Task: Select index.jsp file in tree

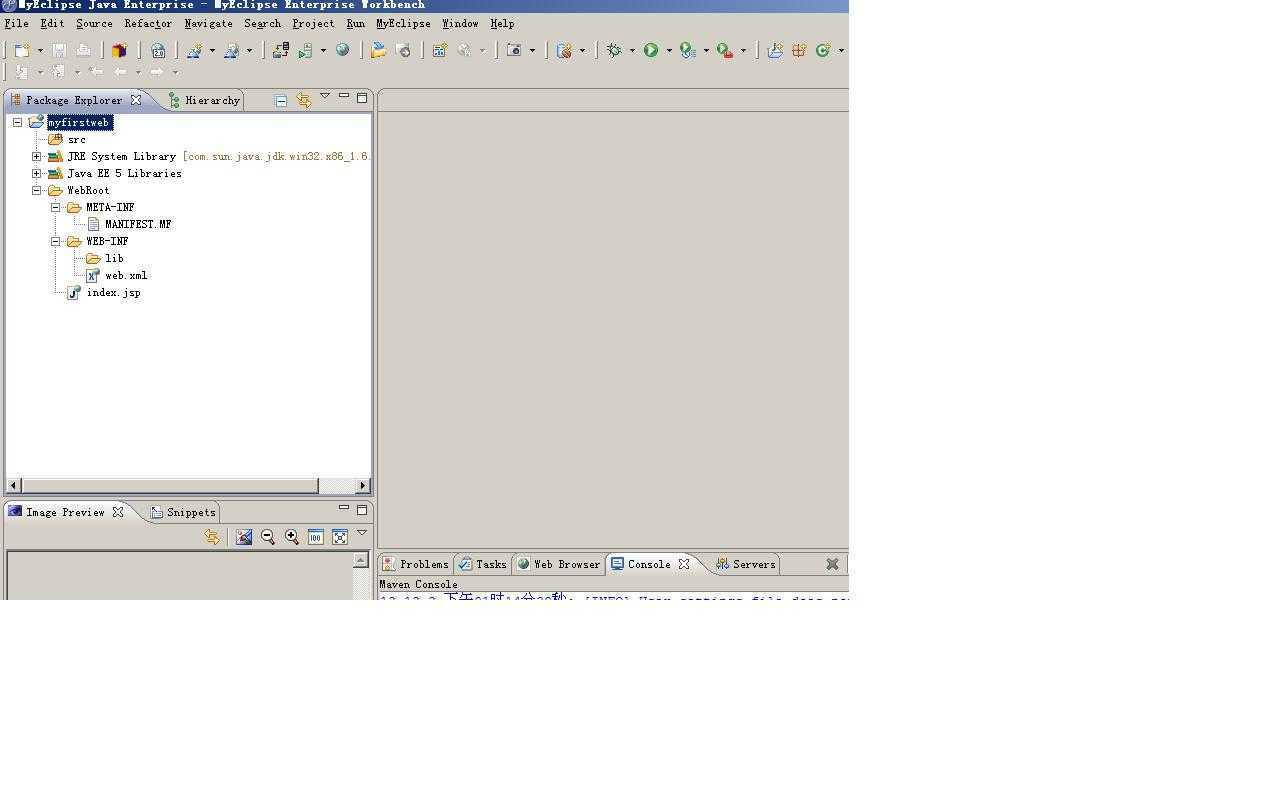Action: 104,292
